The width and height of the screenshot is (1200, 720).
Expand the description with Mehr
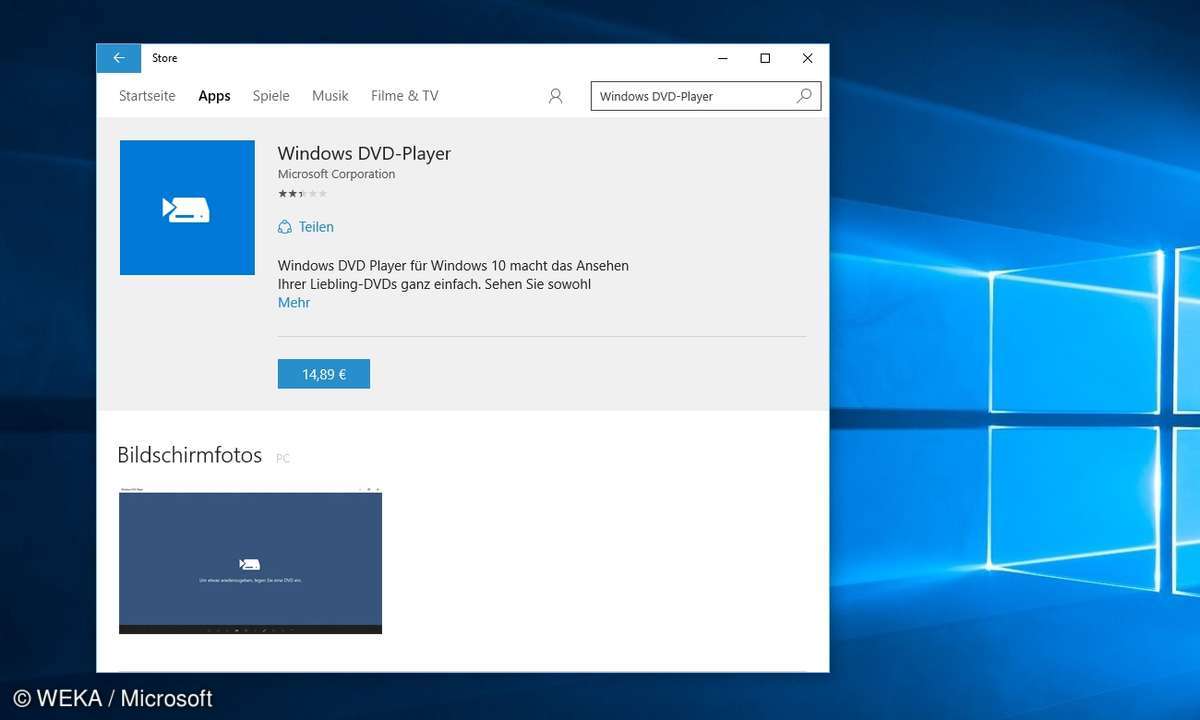click(294, 302)
